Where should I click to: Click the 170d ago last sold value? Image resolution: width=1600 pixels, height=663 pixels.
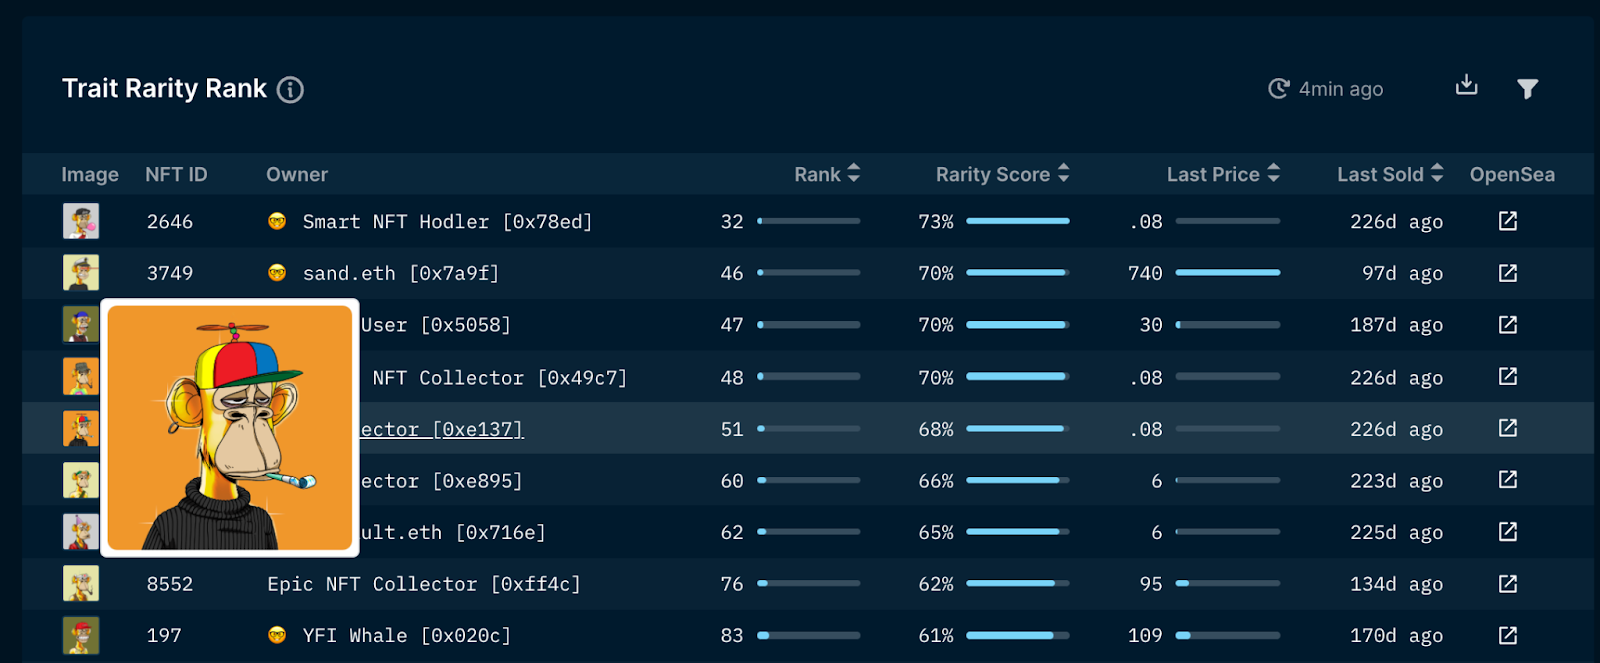coord(1396,636)
